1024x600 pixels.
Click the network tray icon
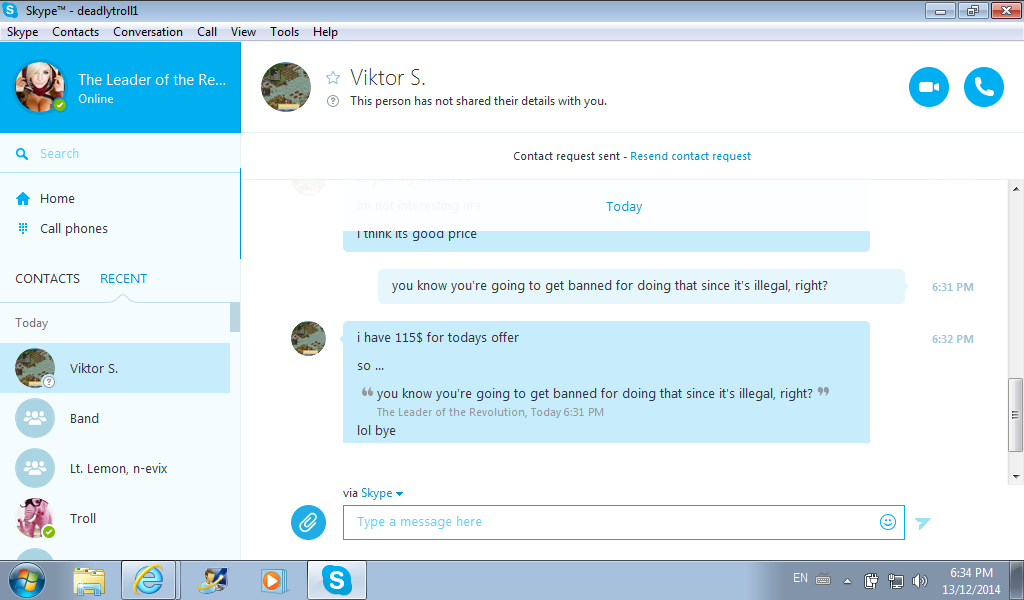pos(895,580)
